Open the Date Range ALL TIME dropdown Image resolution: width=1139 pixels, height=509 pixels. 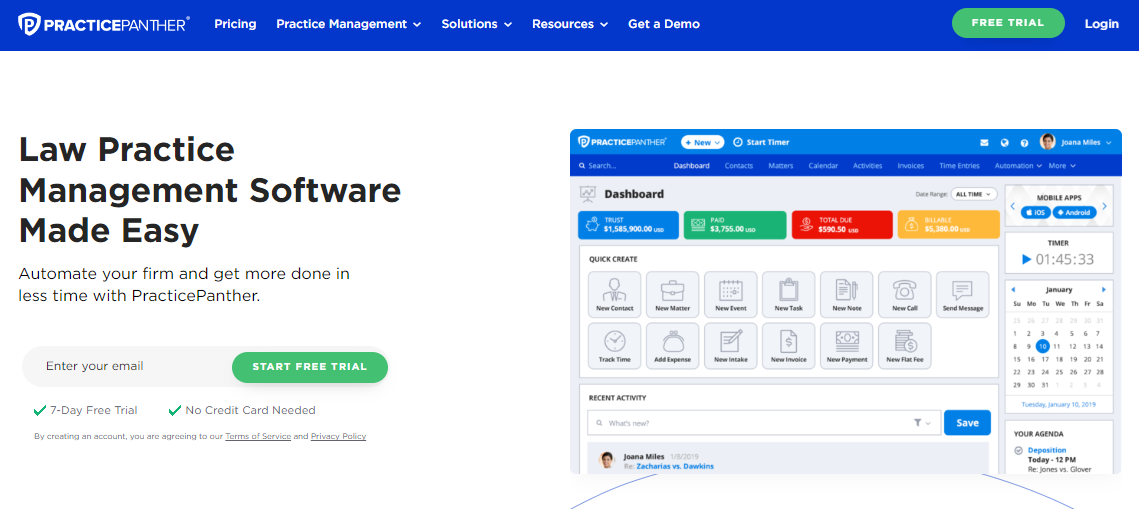(x=972, y=195)
